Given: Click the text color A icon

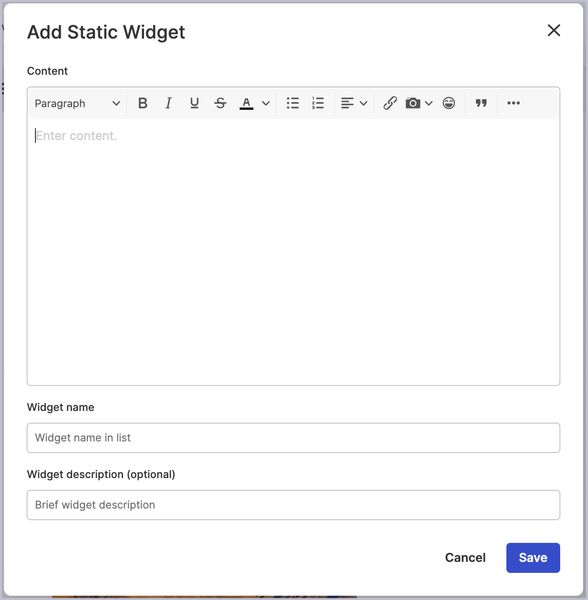Looking at the screenshot, I should tap(246, 103).
